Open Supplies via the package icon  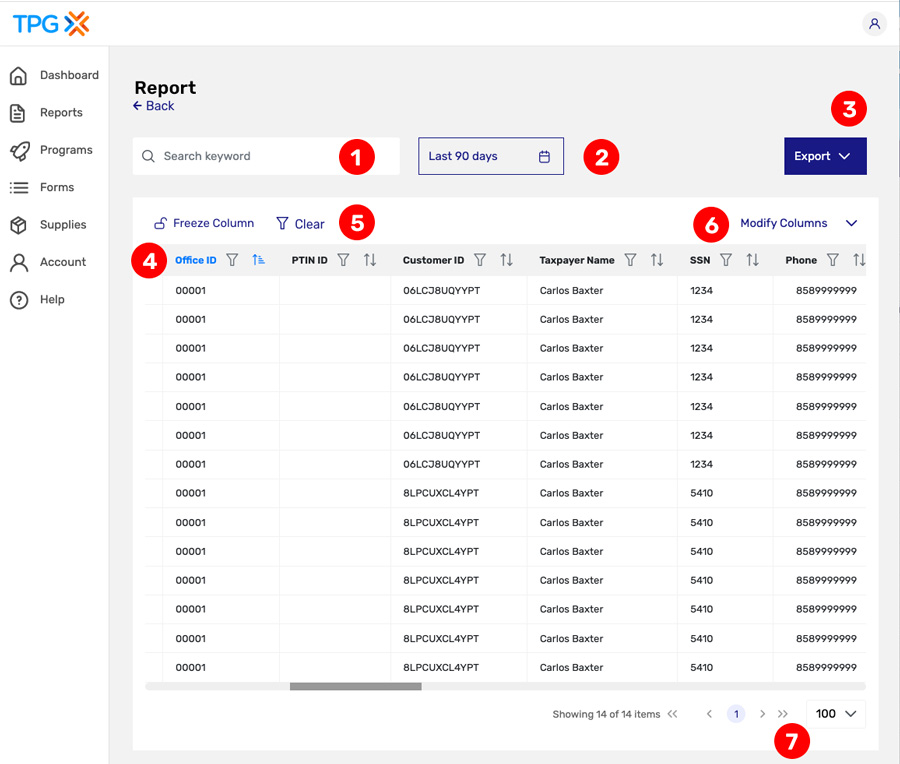(18, 224)
